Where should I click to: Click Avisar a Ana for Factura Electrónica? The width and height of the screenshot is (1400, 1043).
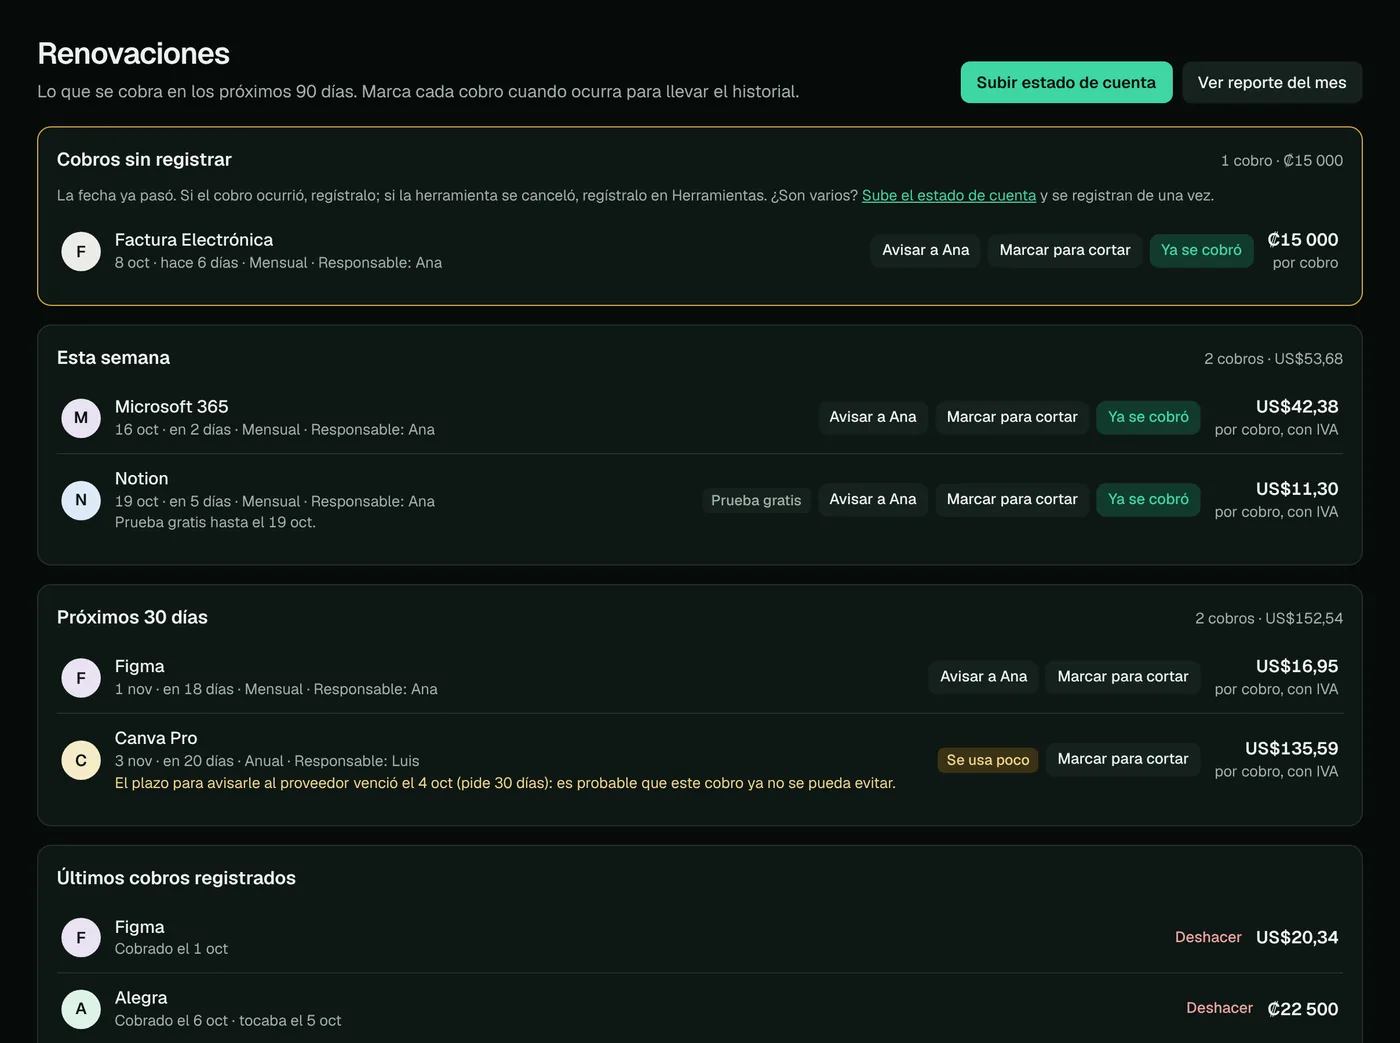point(925,250)
